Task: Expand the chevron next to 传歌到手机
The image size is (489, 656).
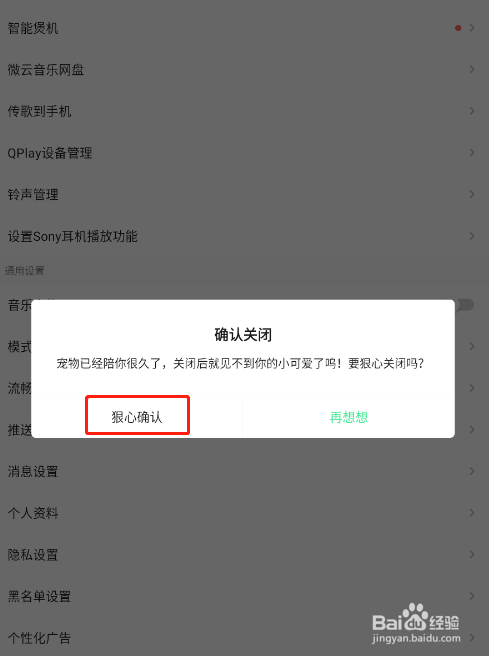Action: pos(472,111)
